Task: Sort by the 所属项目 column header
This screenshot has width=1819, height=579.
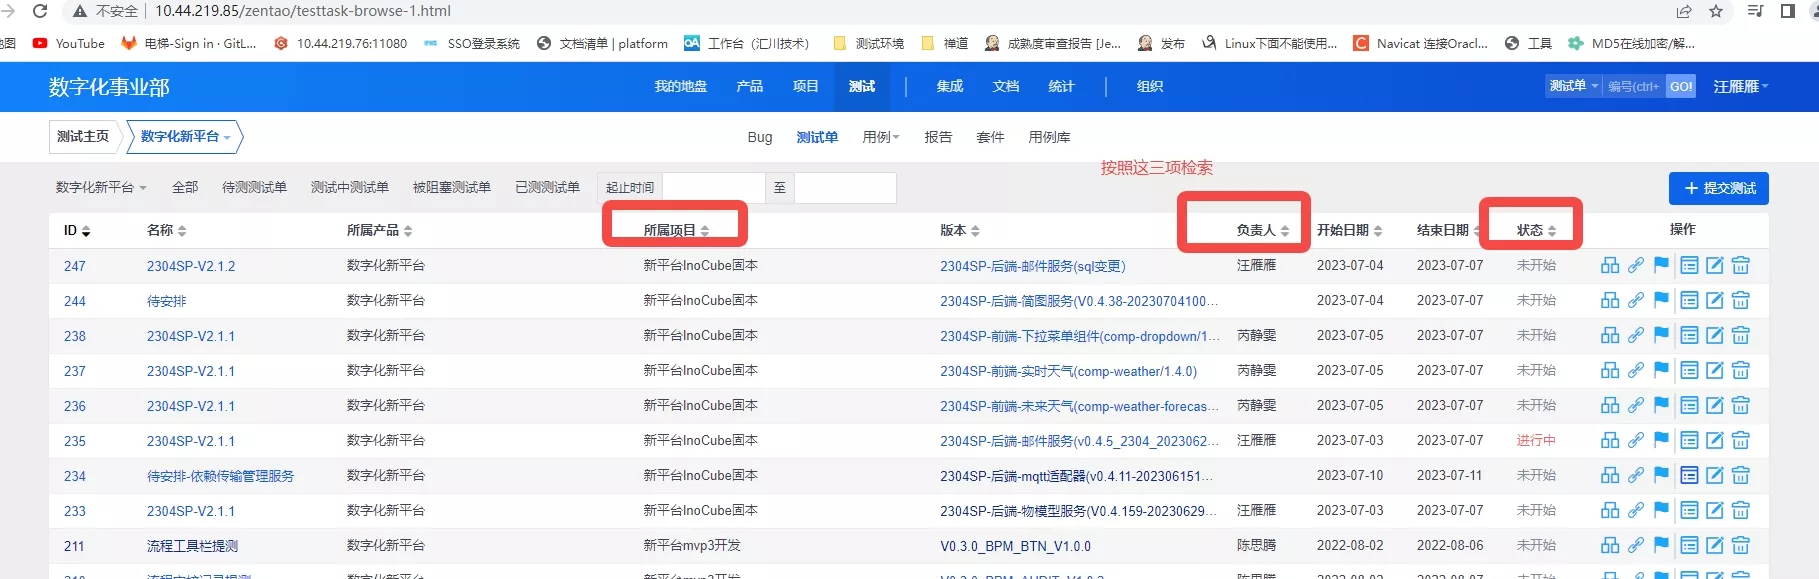Action: (x=676, y=230)
